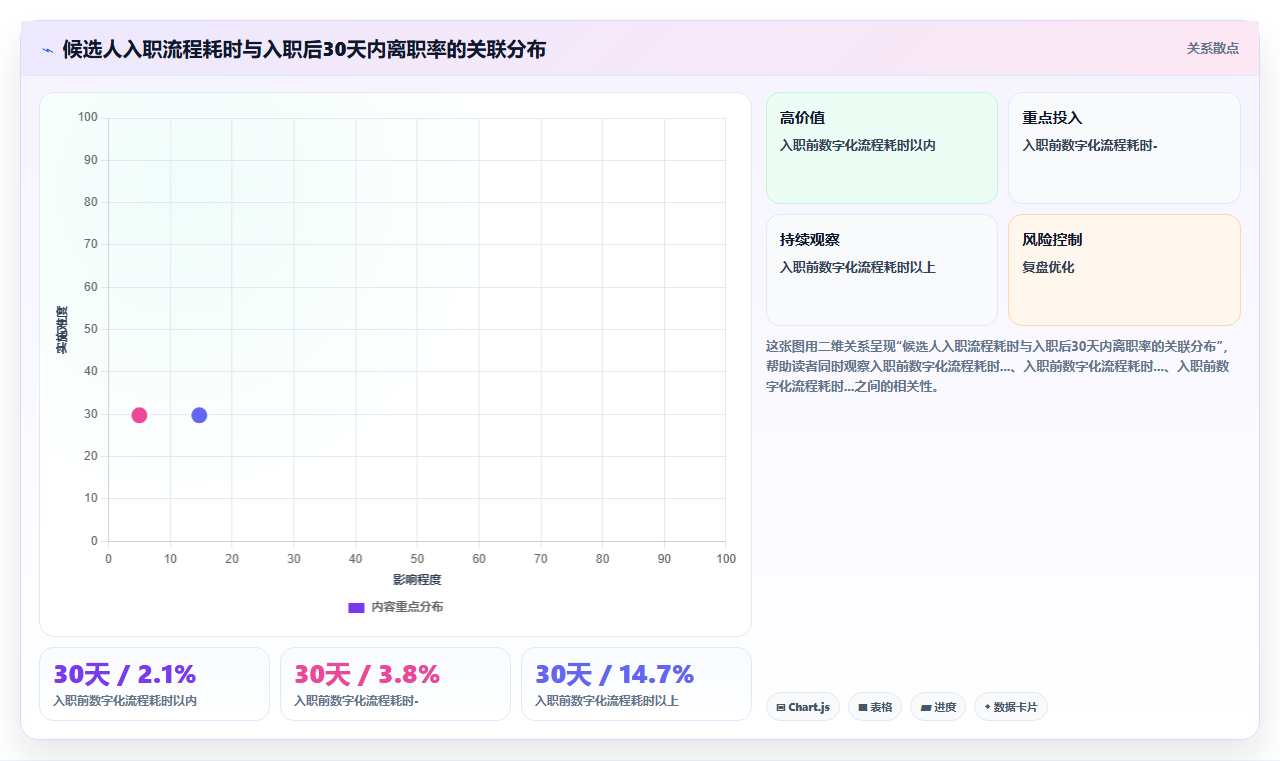Image resolution: width=1280 pixels, height=761 pixels.
Task: Click the blue scatter data point
Action: click(x=199, y=415)
